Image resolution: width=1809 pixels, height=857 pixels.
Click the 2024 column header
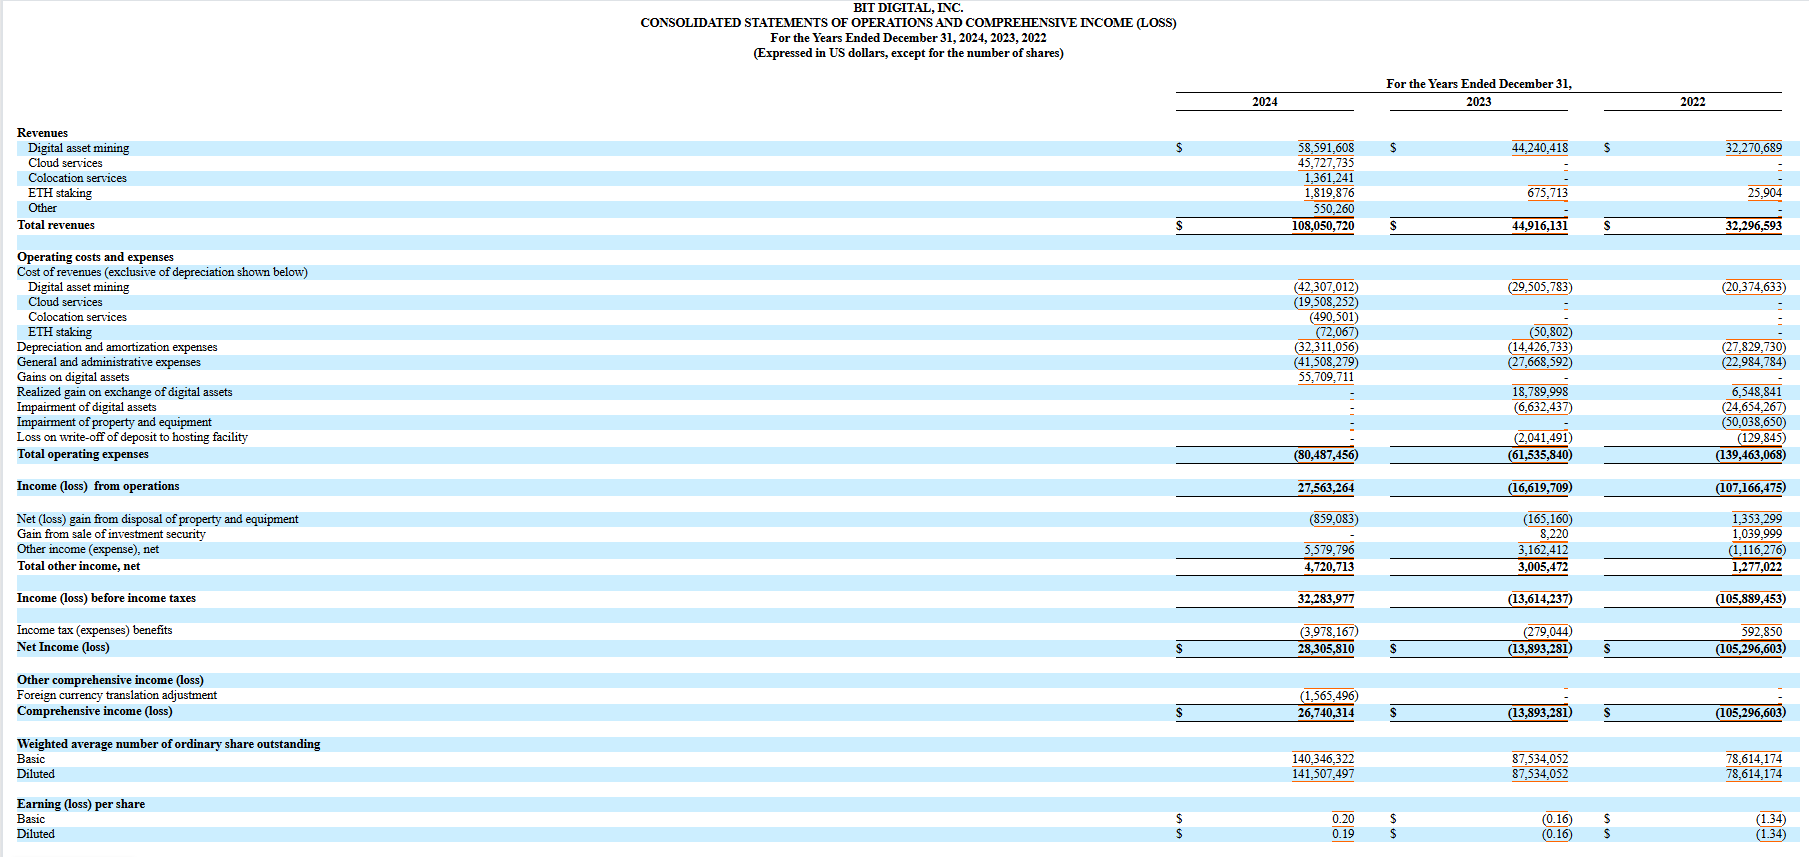tap(1264, 102)
